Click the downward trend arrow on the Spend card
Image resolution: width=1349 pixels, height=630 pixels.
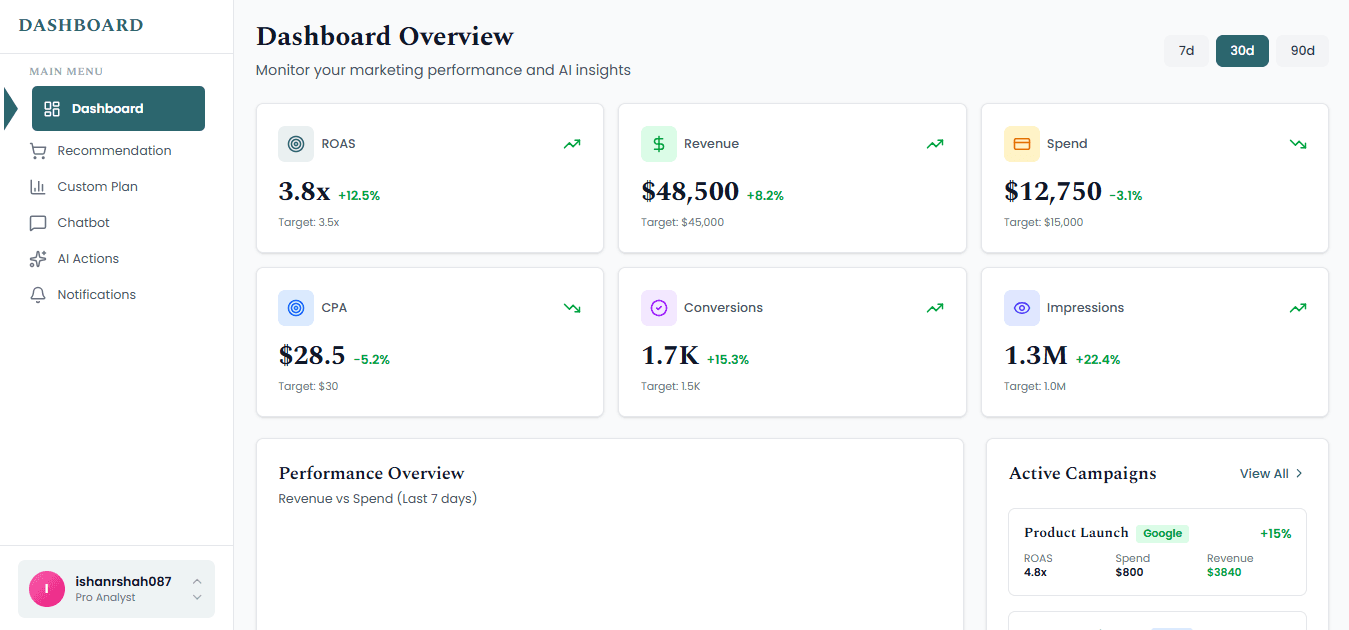click(x=1297, y=144)
